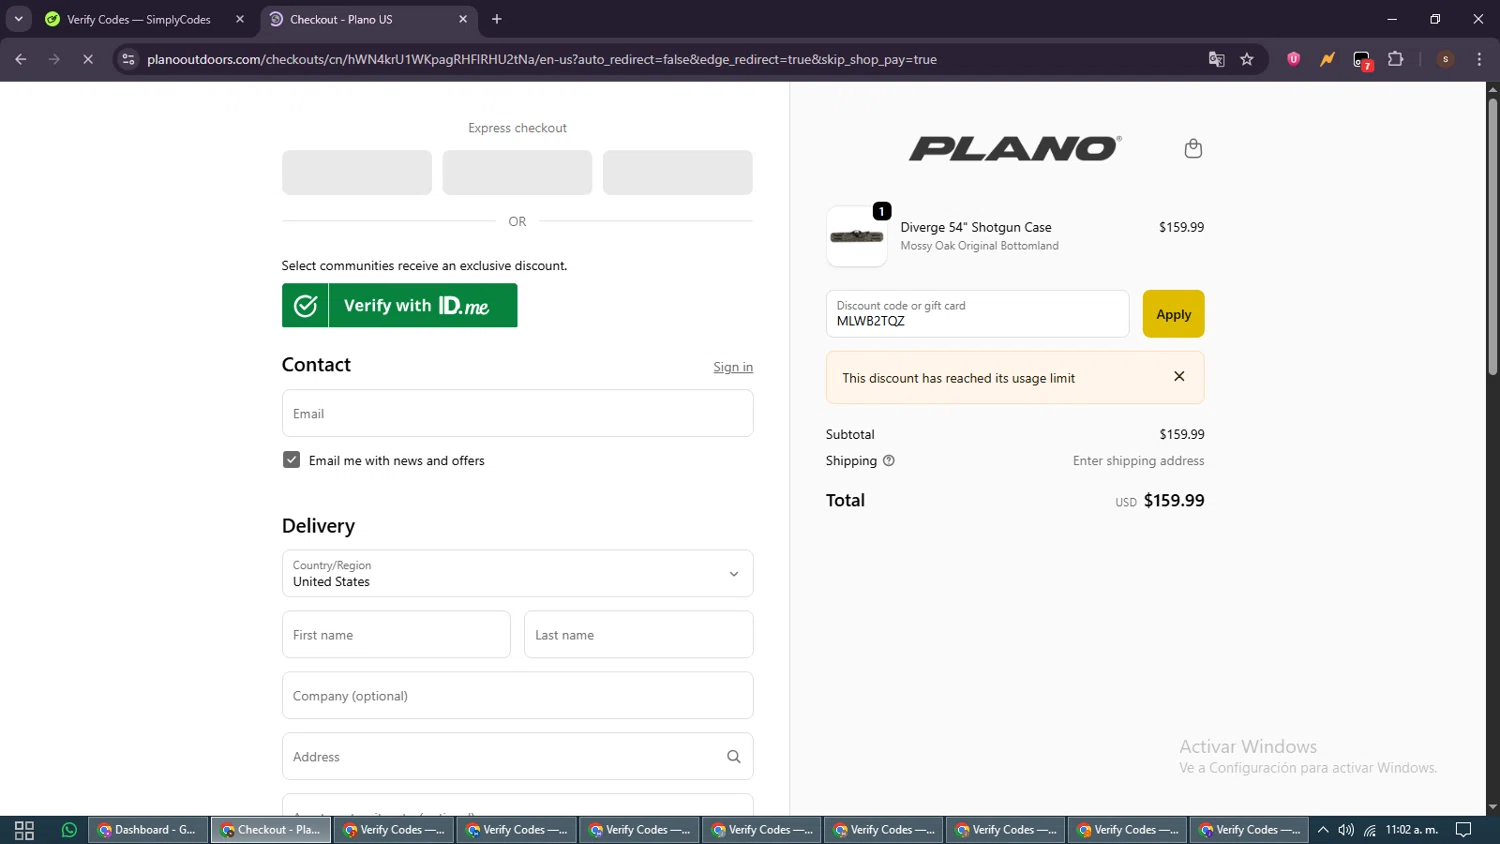Open the shopping bag cart icon

[x=1193, y=149]
